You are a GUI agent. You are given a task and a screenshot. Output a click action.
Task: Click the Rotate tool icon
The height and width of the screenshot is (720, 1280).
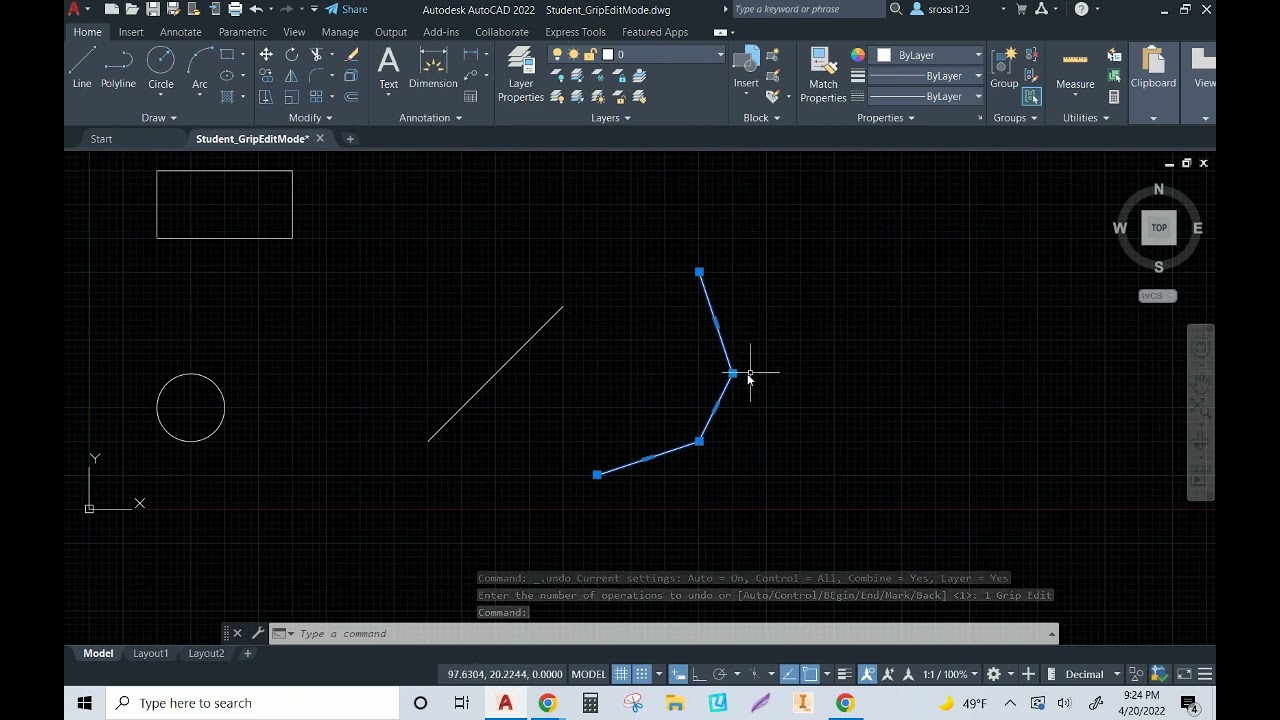pos(291,55)
